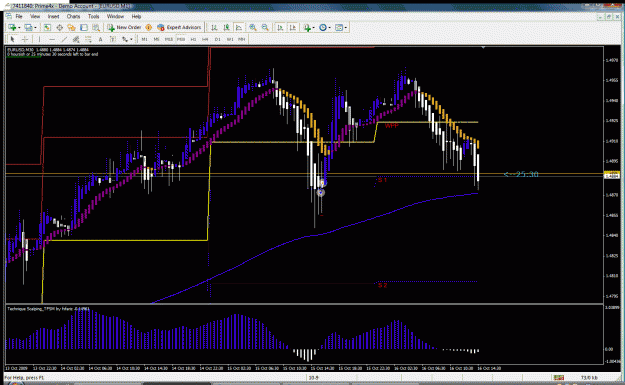This screenshot has width=625, height=385.
Task: Click the new chart icon
Action: (12, 27)
